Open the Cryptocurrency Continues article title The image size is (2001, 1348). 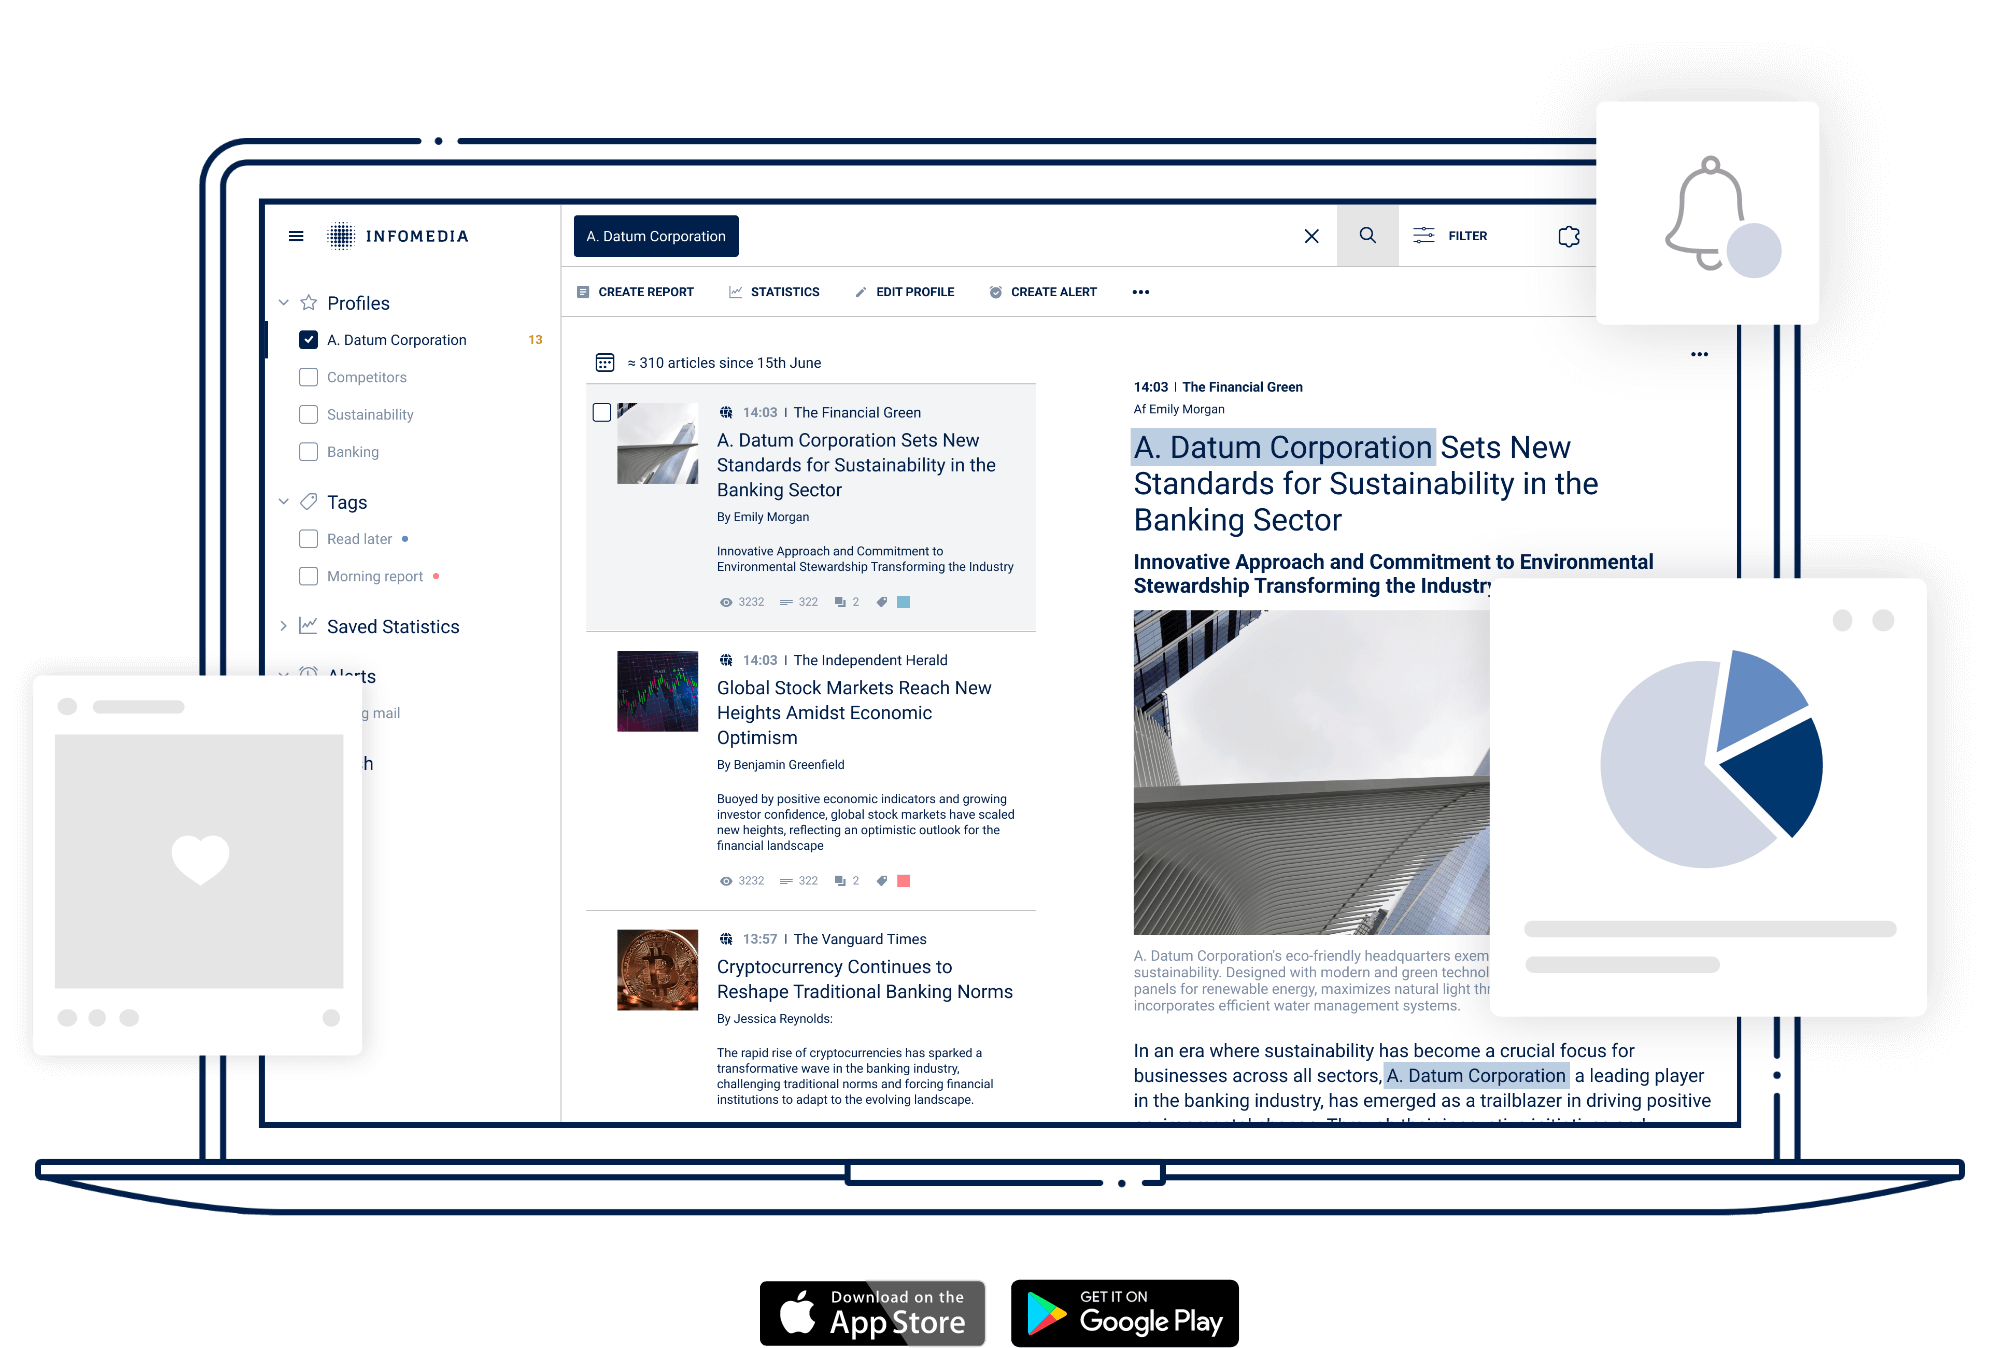[x=864, y=979]
